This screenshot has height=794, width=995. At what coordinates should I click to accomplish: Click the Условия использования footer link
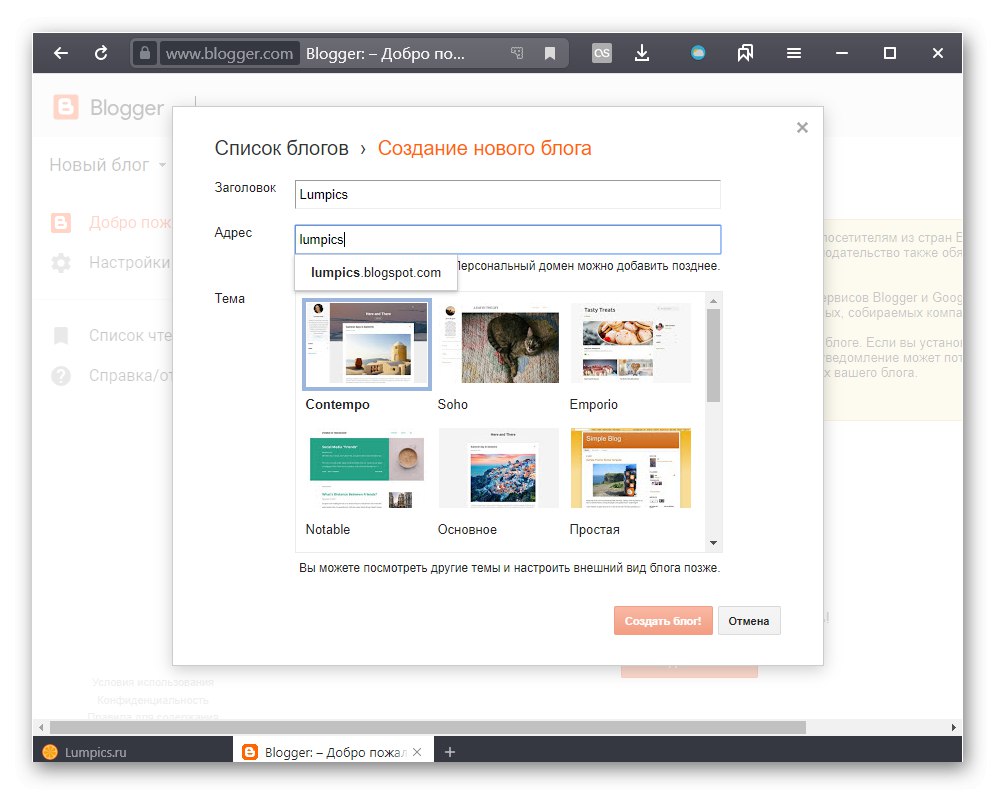tap(153, 682)
